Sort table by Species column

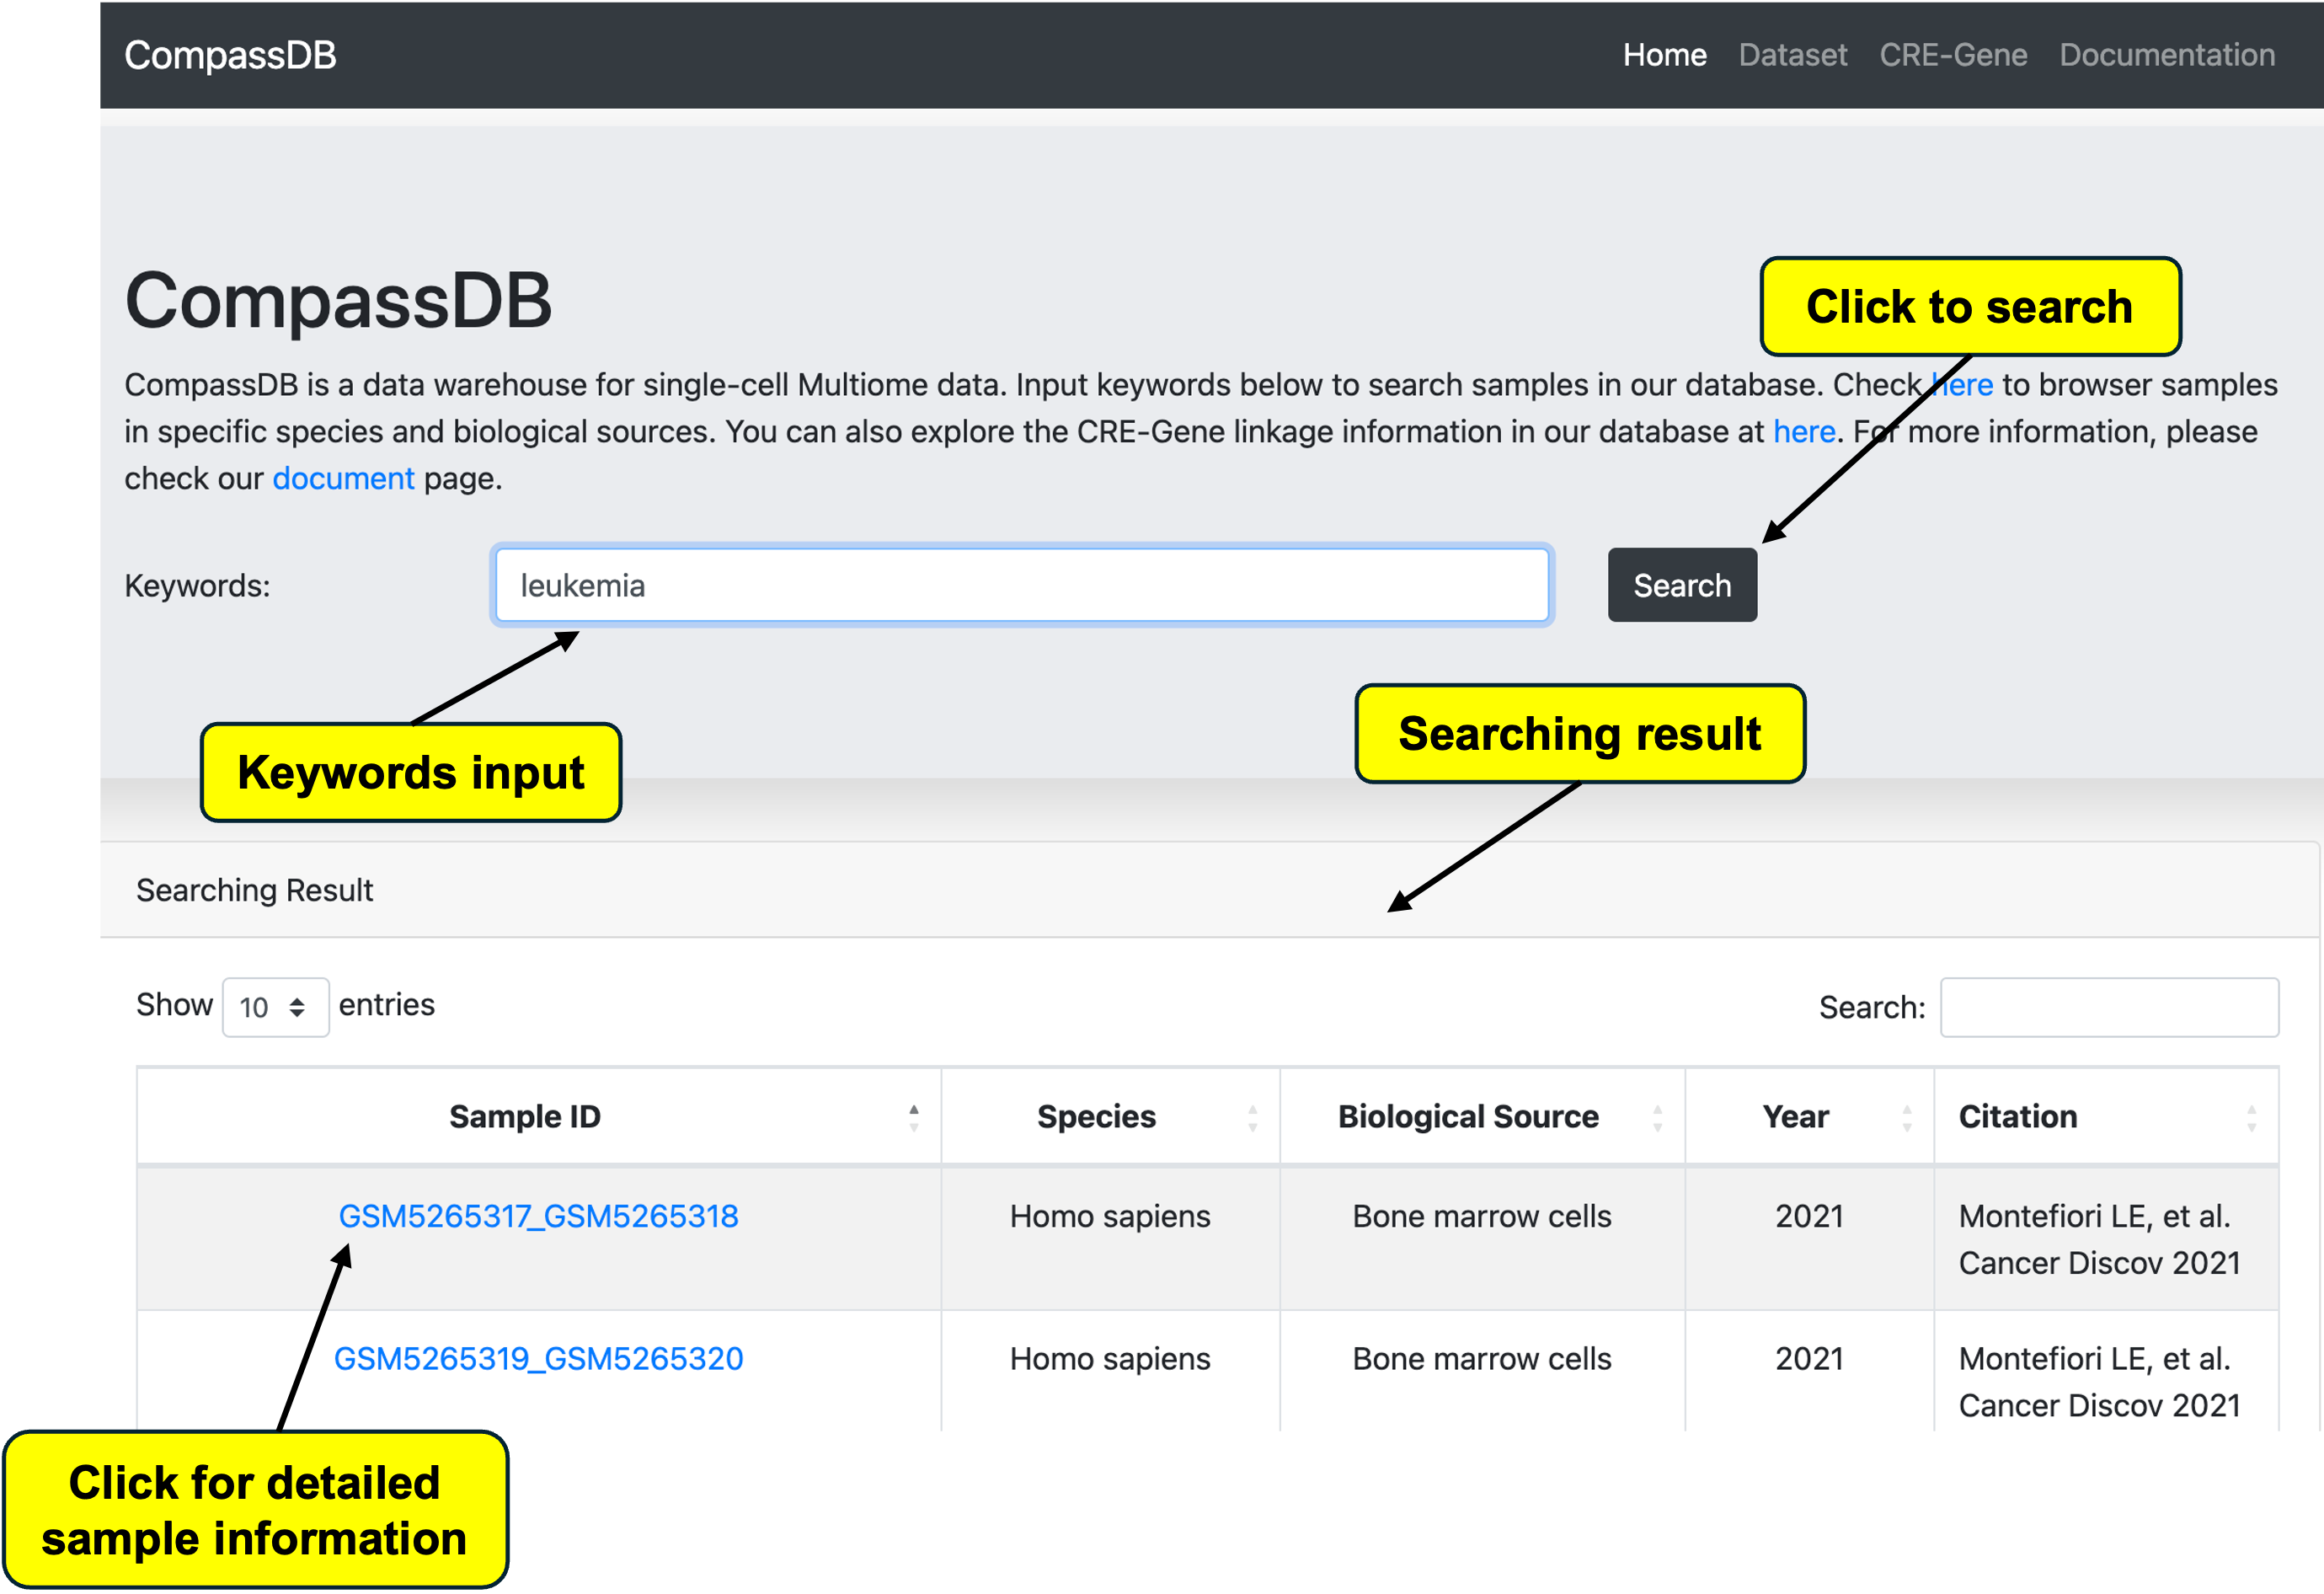point(1110,1116)
